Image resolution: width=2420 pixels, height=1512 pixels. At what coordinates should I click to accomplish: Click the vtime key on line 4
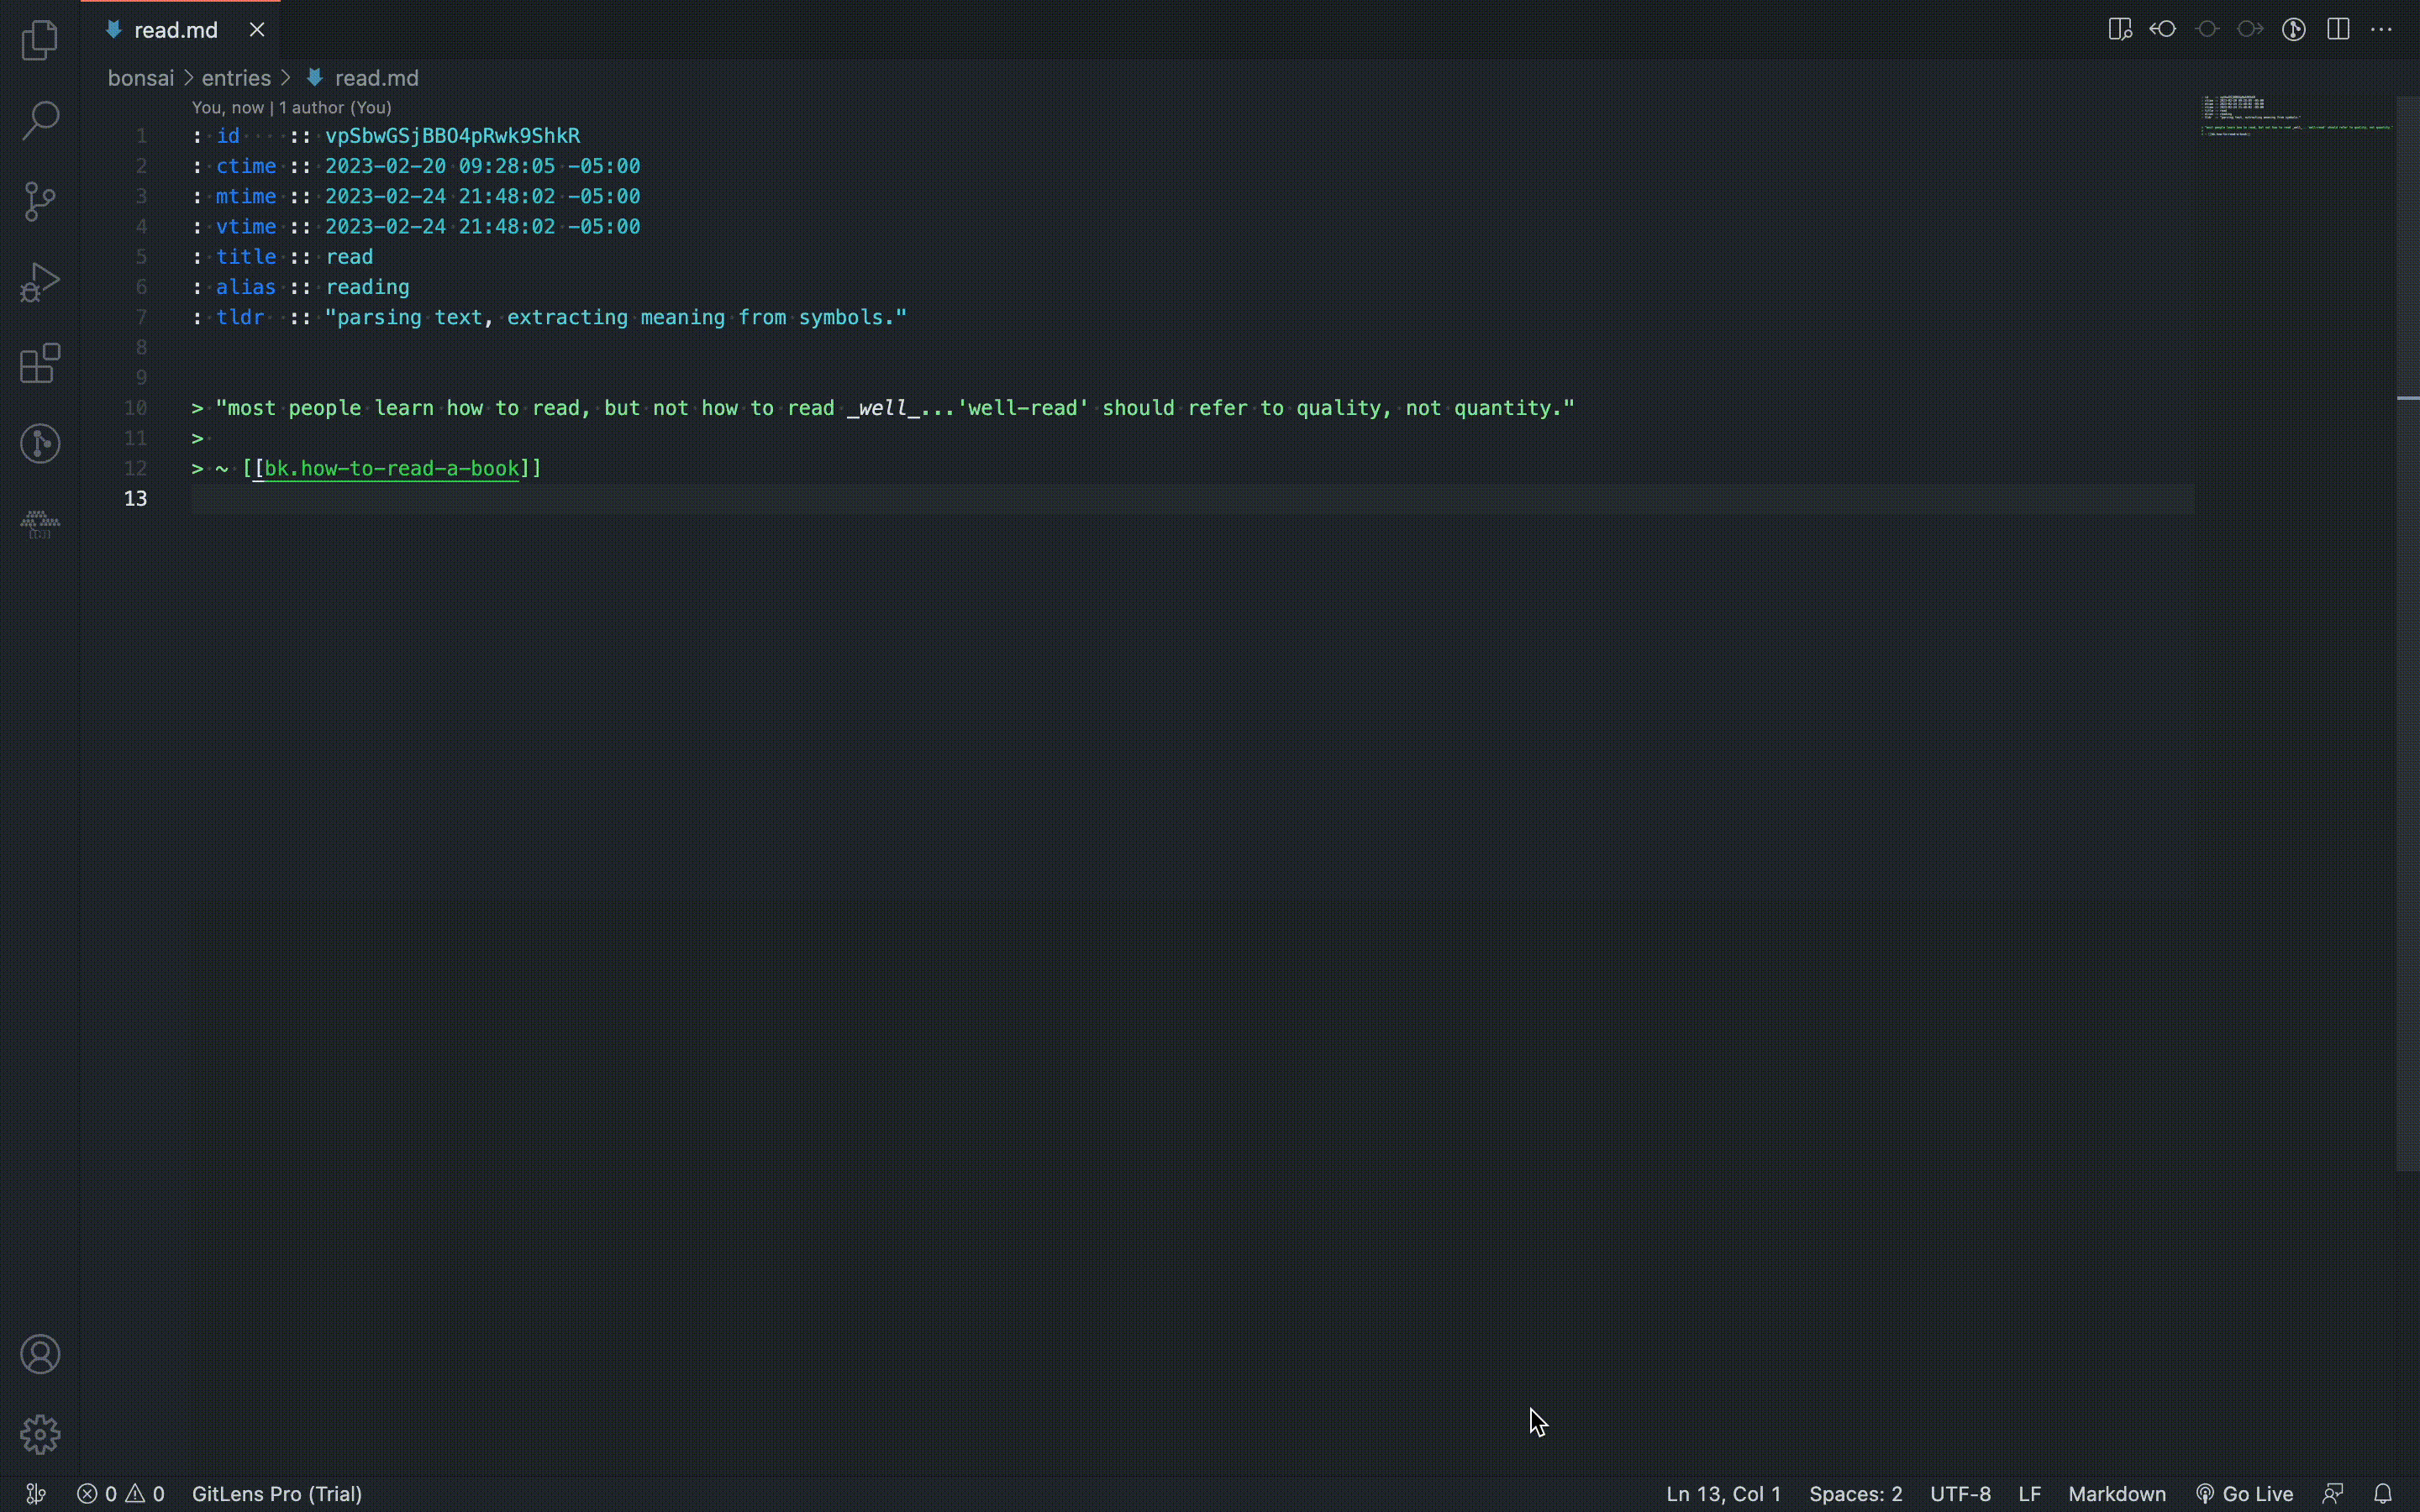pos(246,226)
